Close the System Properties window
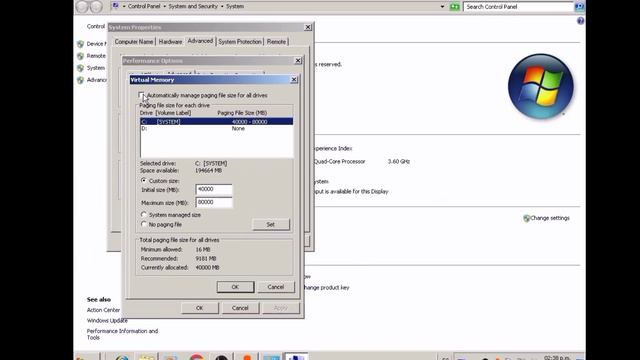The image size is (640, 360). click(308, 27)
